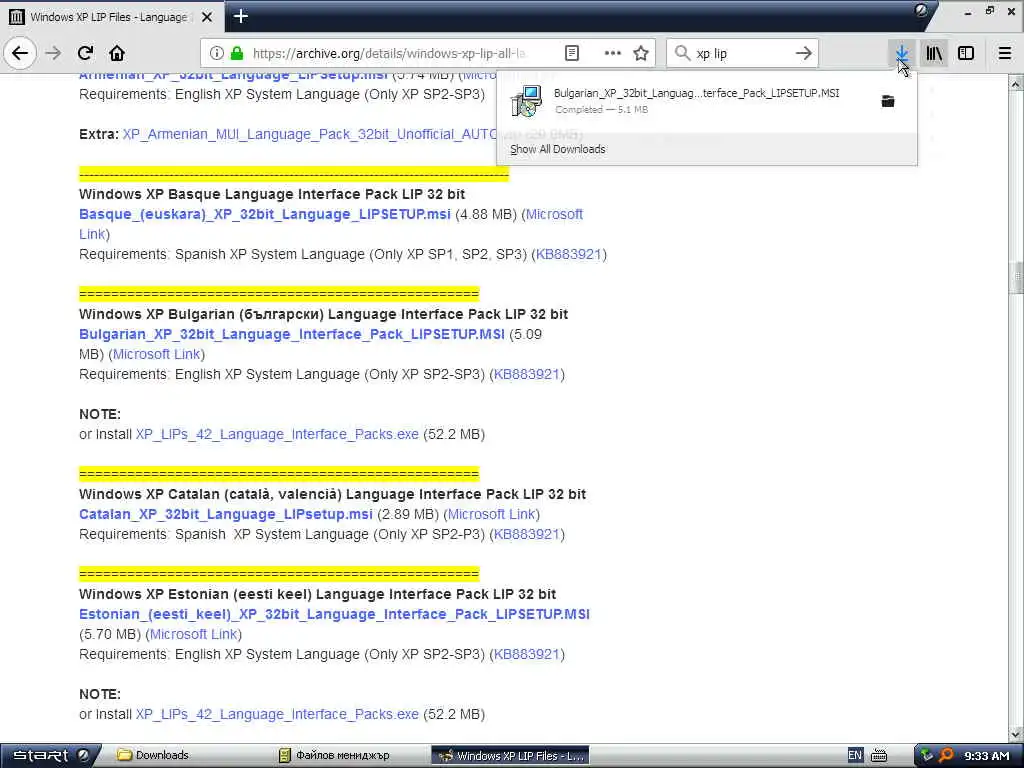
Task: Open XP_LIPs_42 exe link under Bulgarian note
Action: point(277,434)
